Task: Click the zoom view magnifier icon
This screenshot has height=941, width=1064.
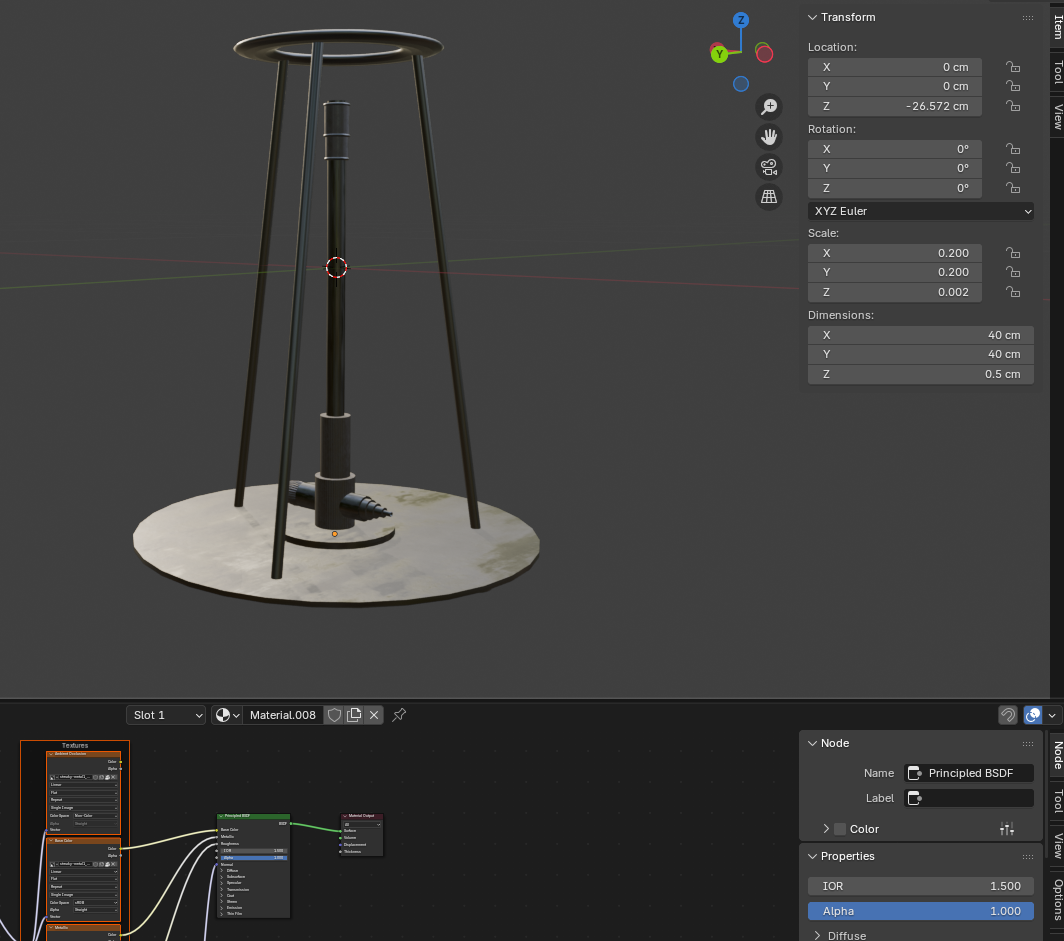Action: (768, 106)
